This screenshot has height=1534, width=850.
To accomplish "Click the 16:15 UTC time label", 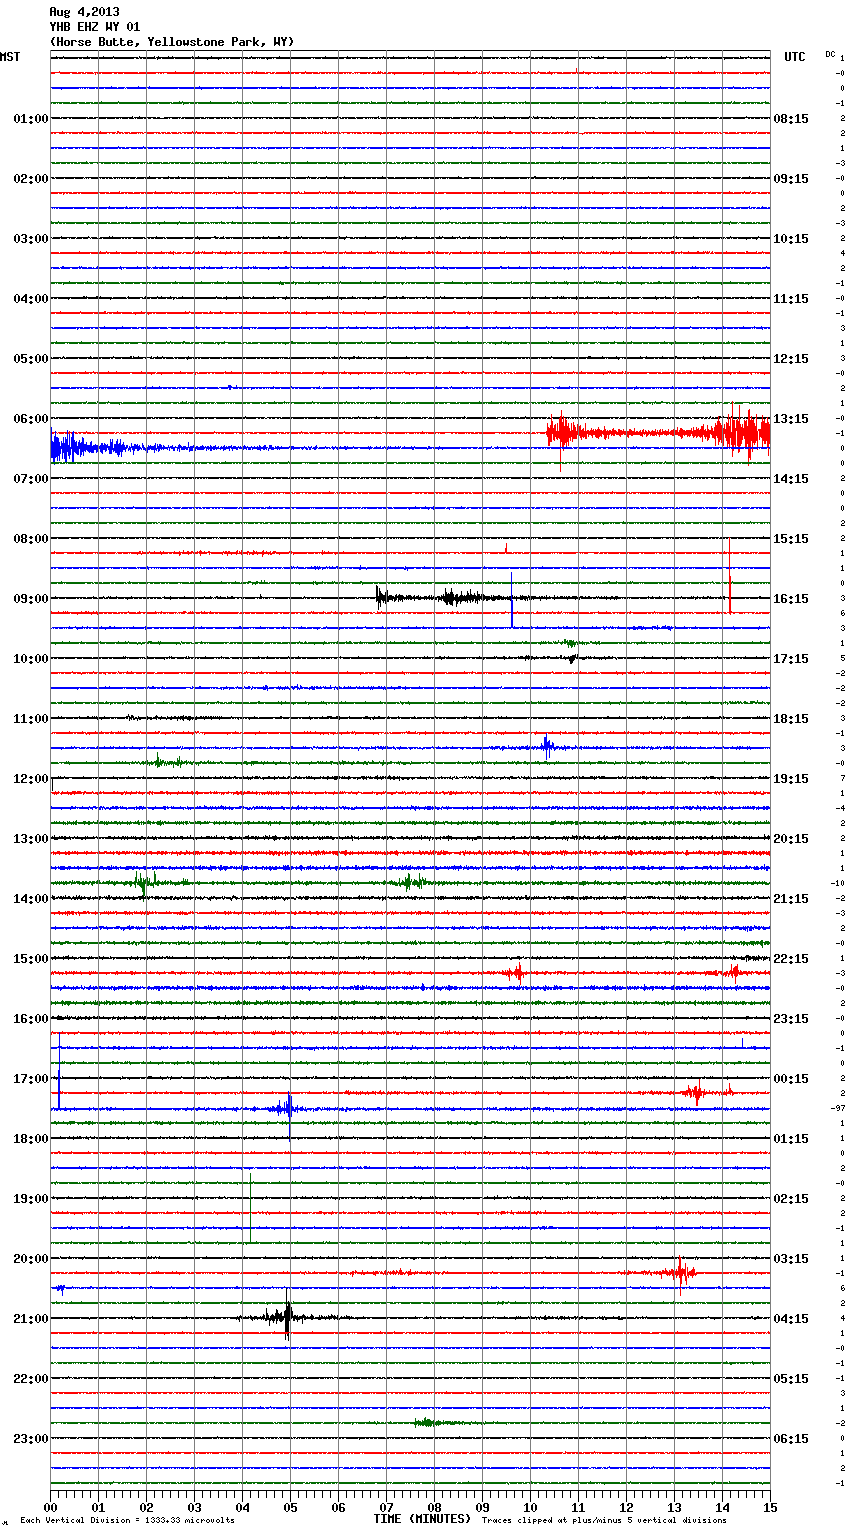I will (791, 599).
